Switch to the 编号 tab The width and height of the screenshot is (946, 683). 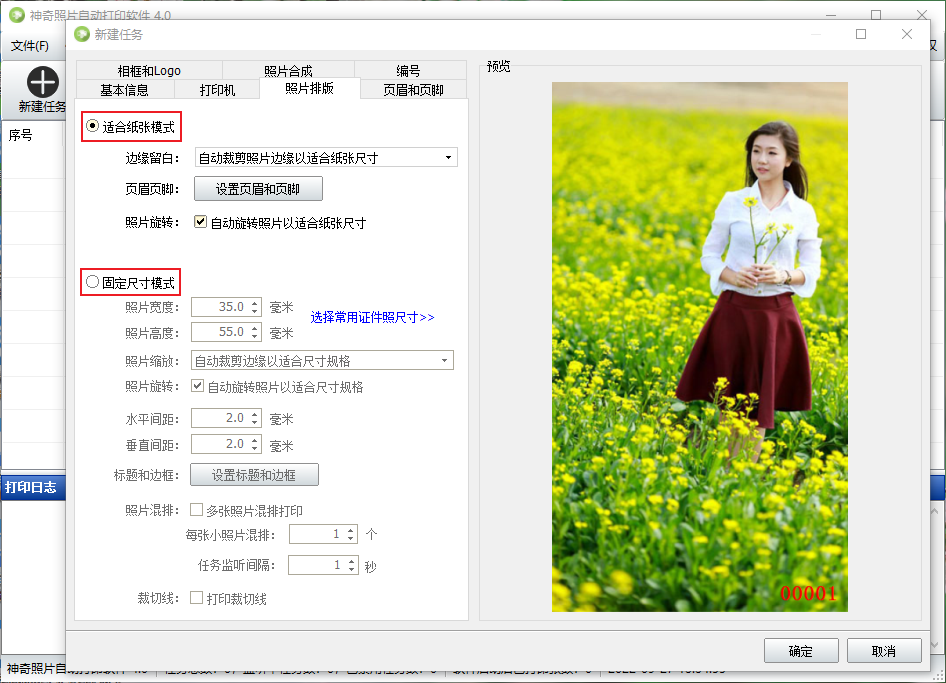(408, 71)
